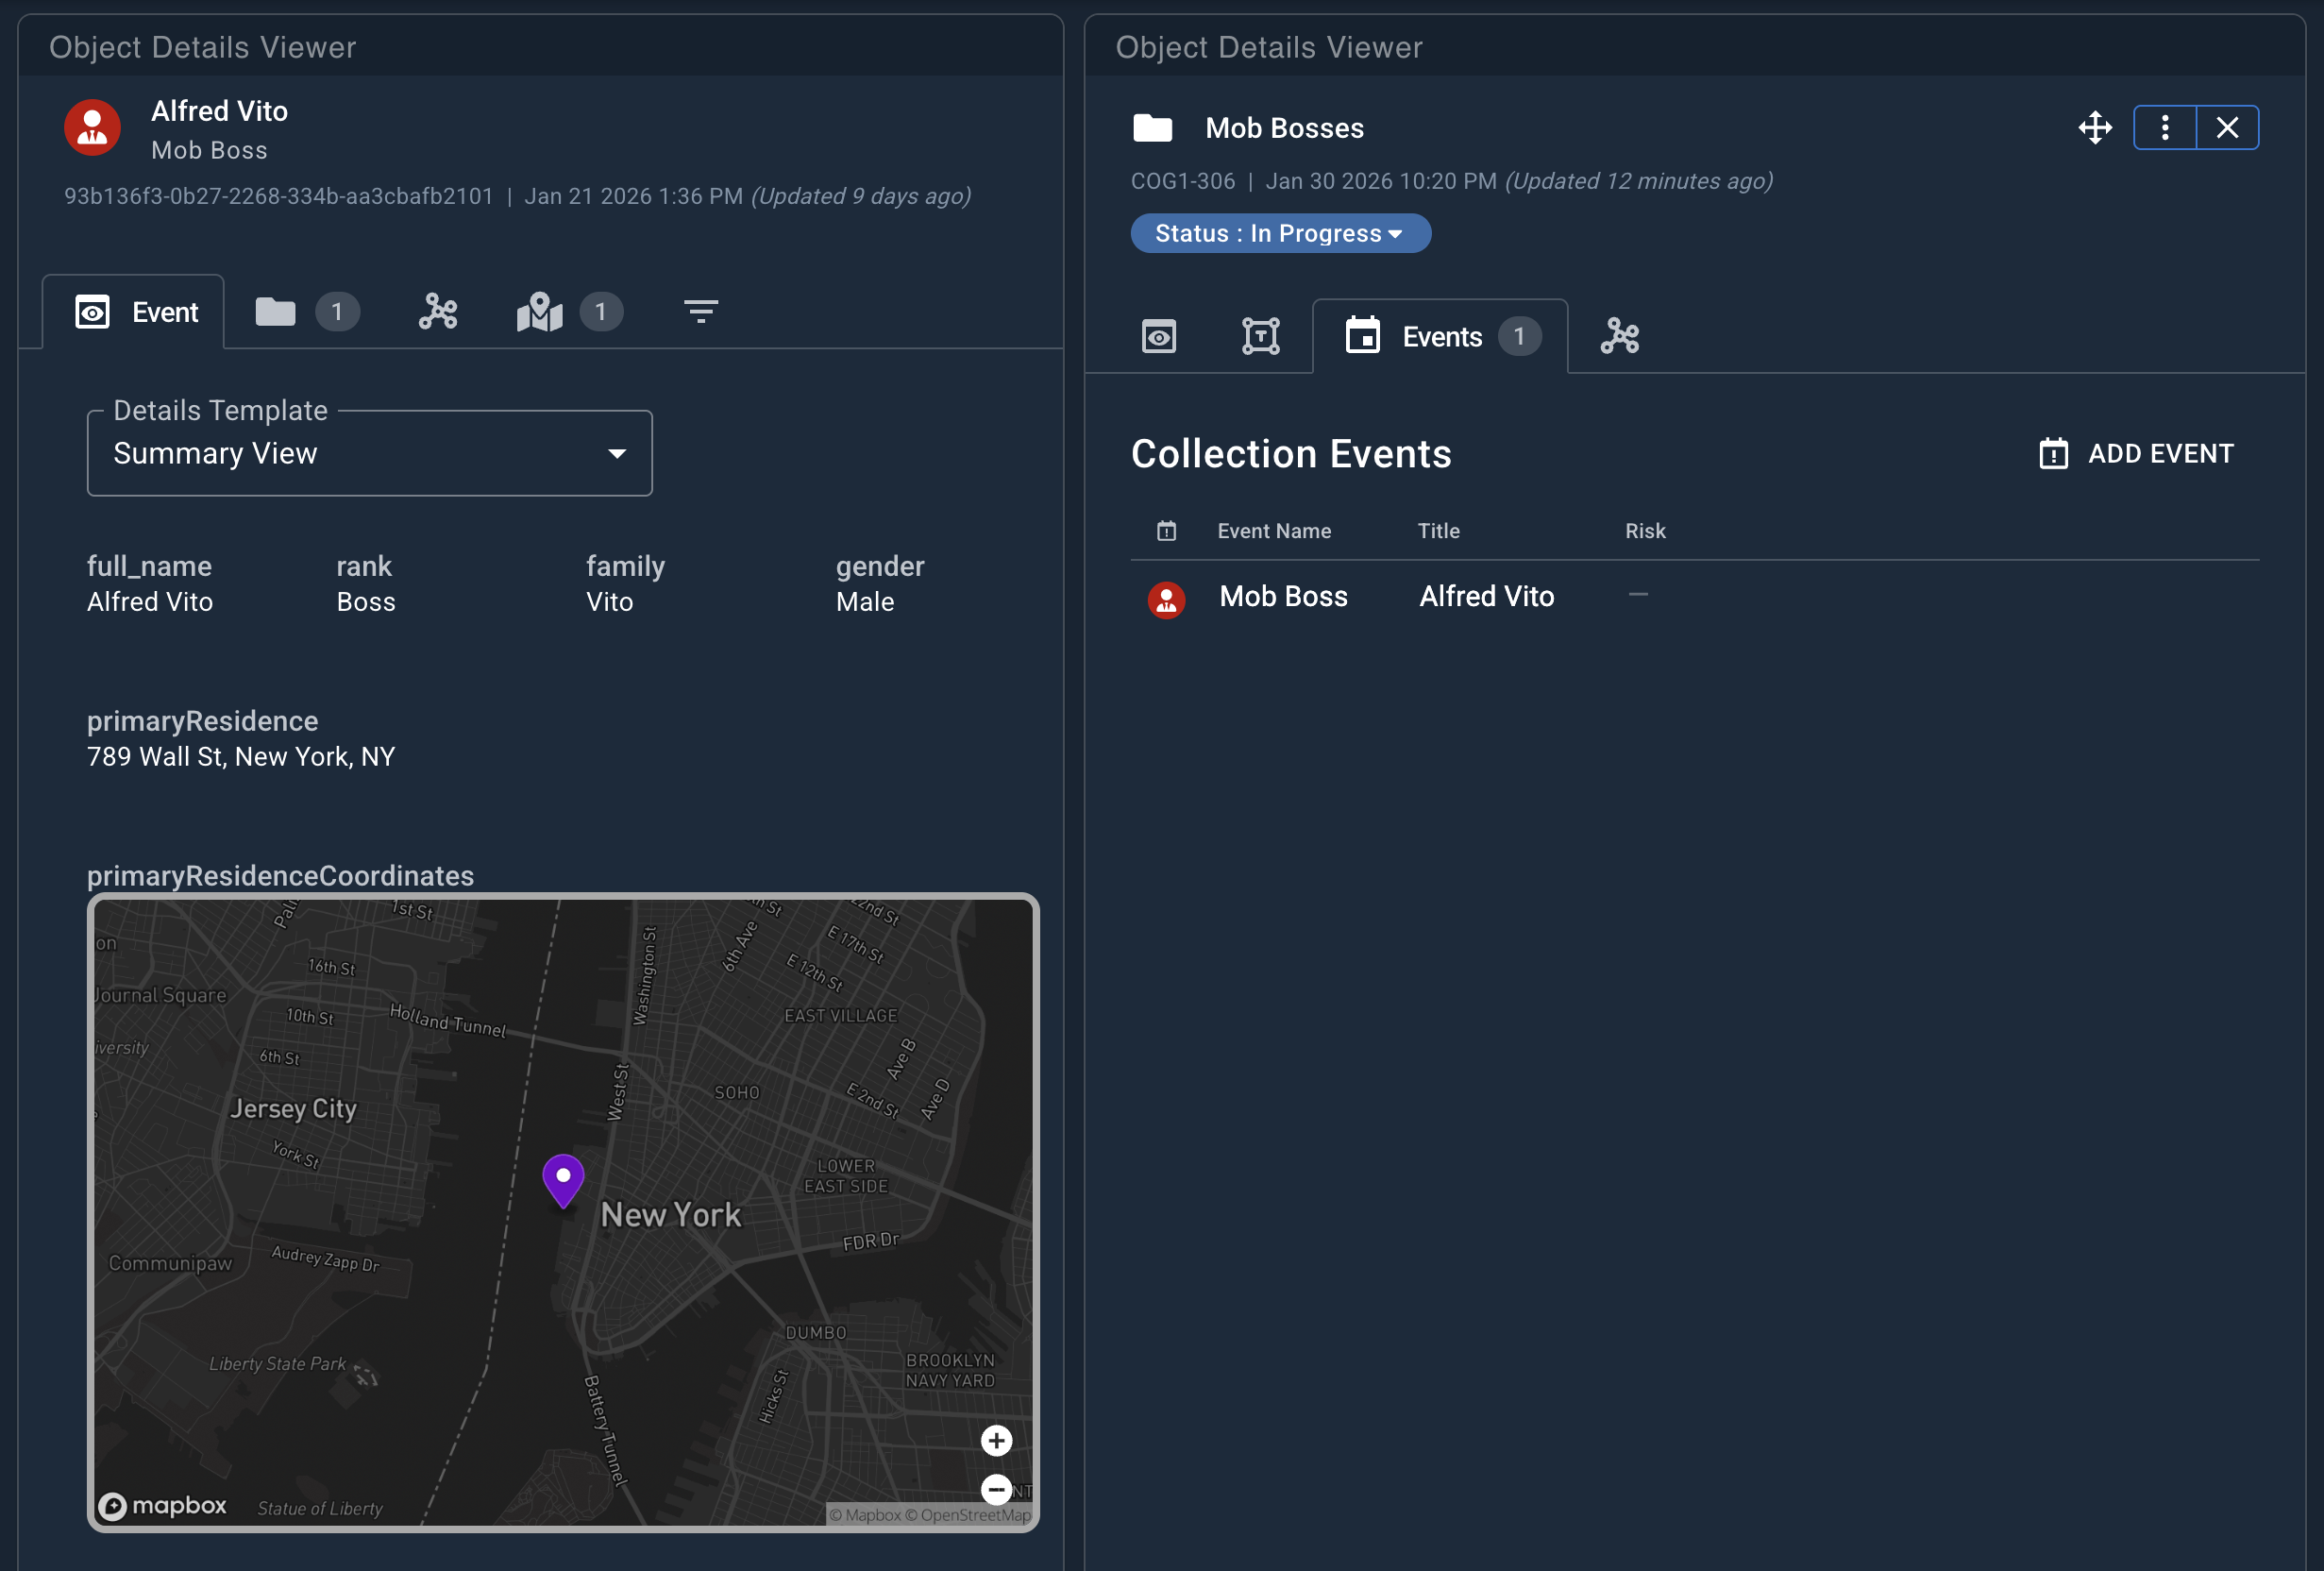Collapse the map zoom-out control
The image size is (2324, 1571).
(996, 1489)
